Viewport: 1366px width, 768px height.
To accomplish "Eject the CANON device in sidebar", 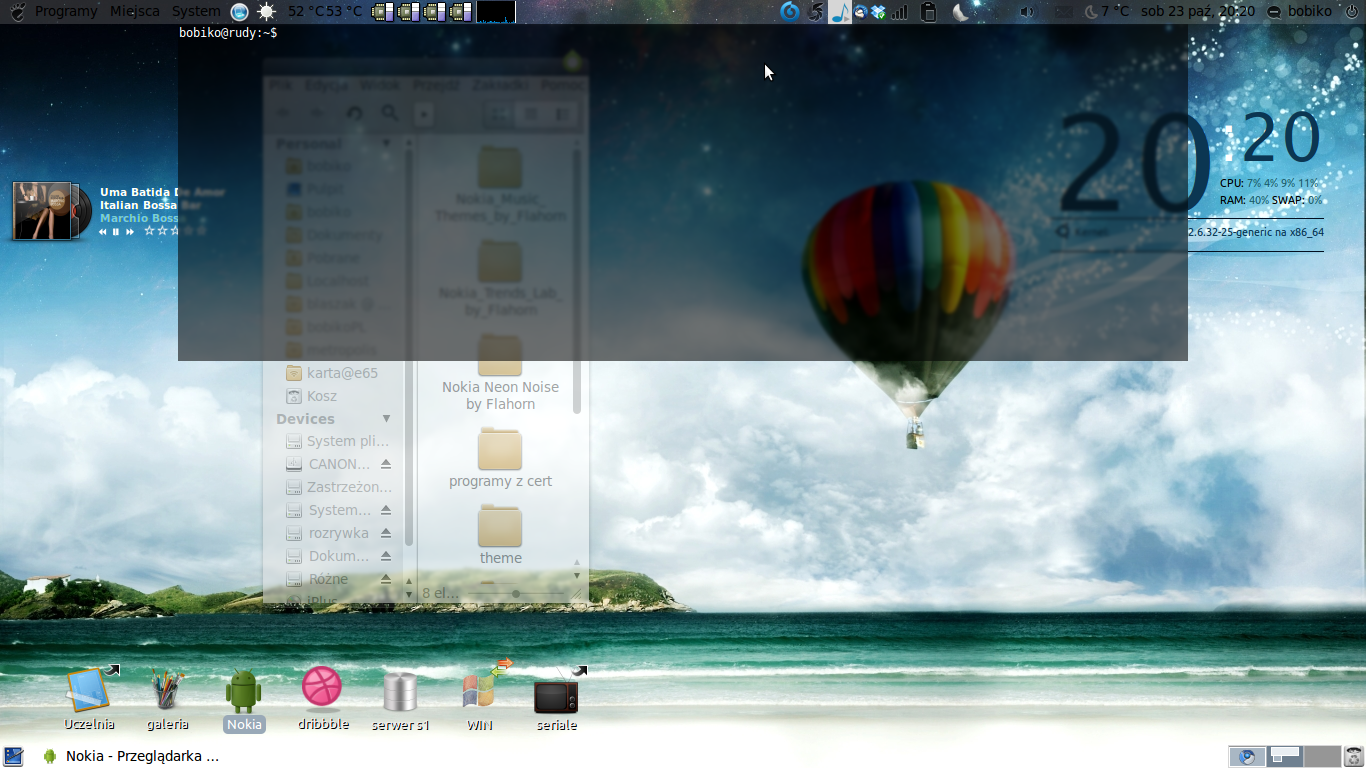I will click(386, 465).
